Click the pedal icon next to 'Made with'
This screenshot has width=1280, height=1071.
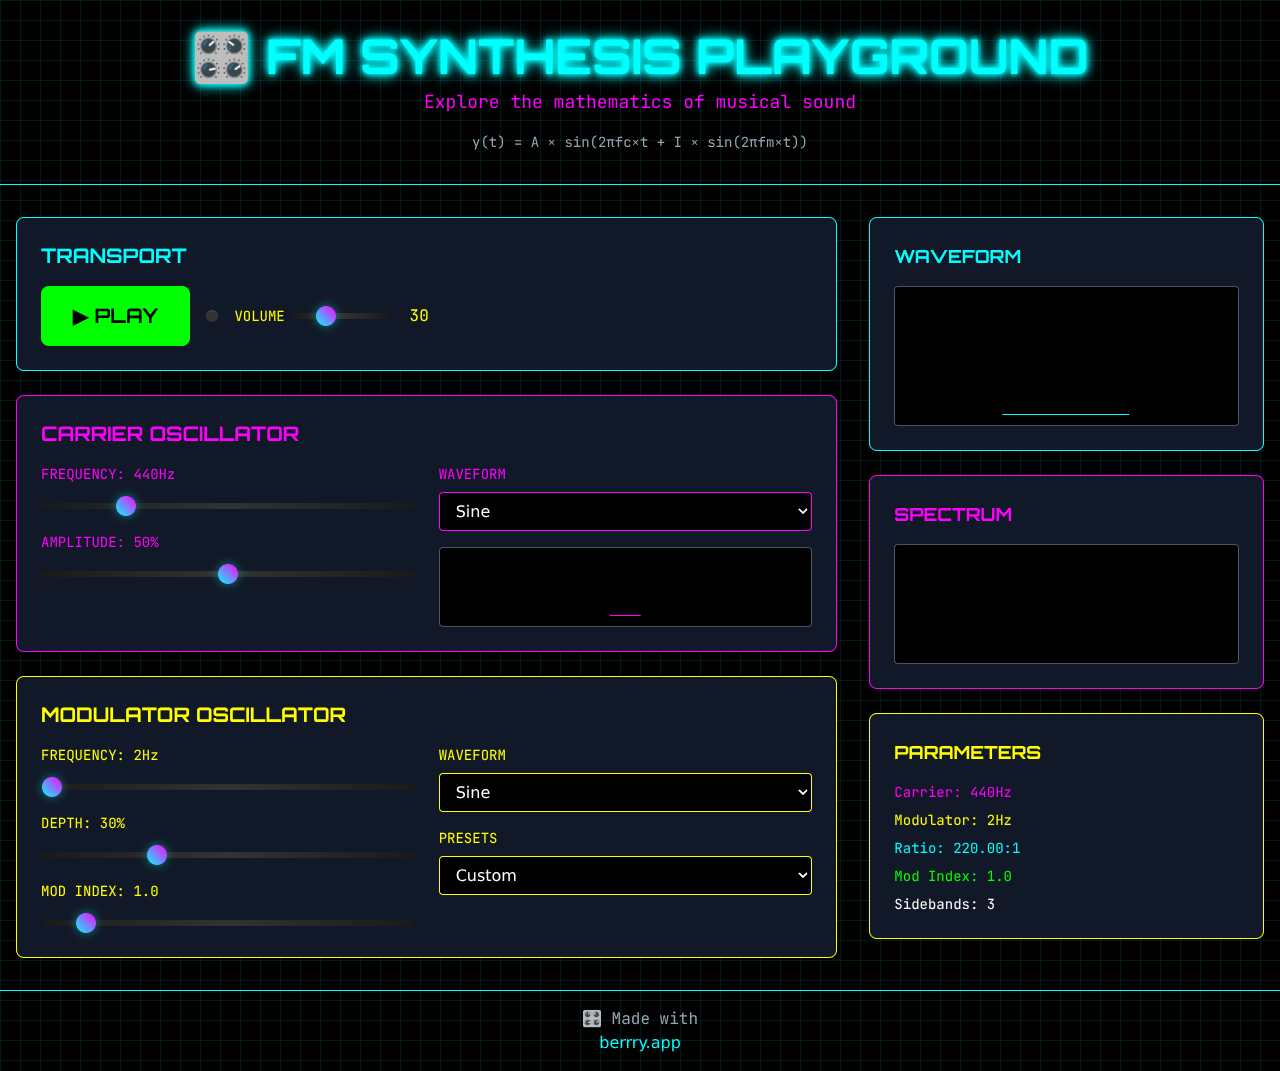(x=590, y=1019)
